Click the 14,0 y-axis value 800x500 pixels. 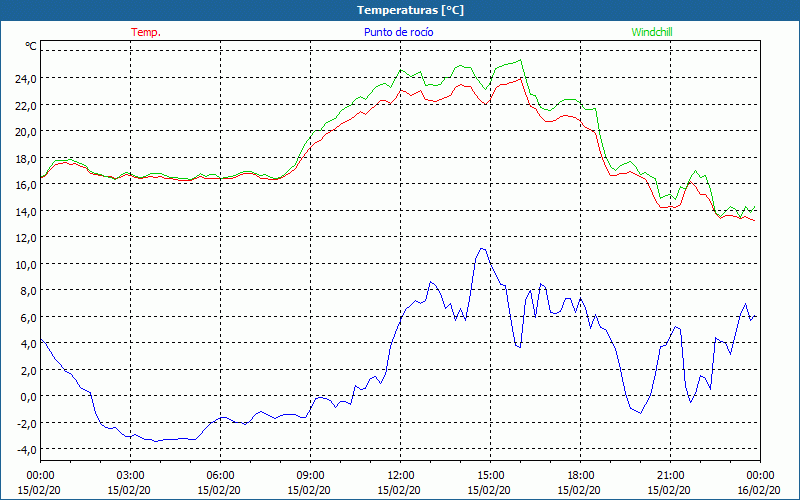point(26,211)
